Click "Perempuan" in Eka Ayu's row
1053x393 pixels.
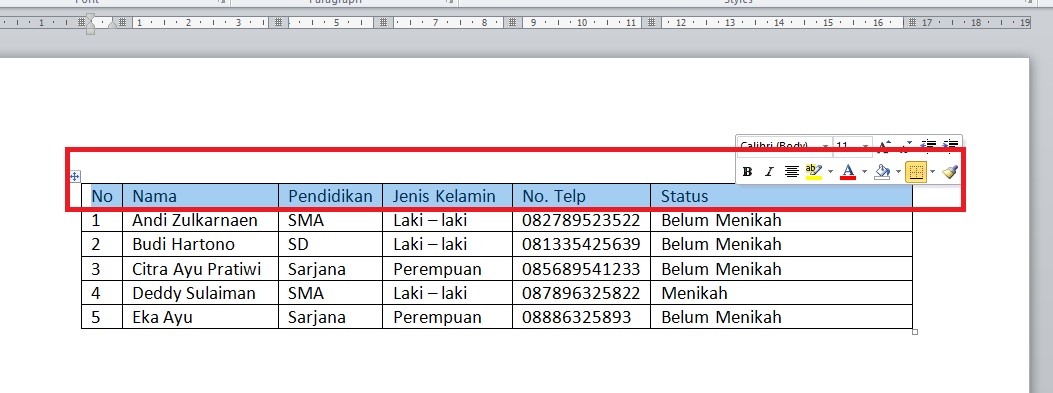tap(437, 317)
